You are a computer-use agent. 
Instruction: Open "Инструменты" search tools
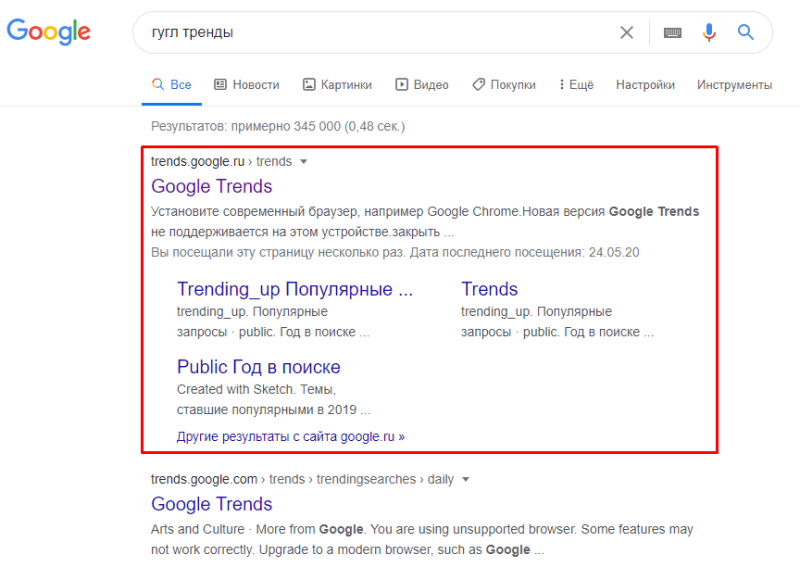pyautogui.click(x=734, y=85)
